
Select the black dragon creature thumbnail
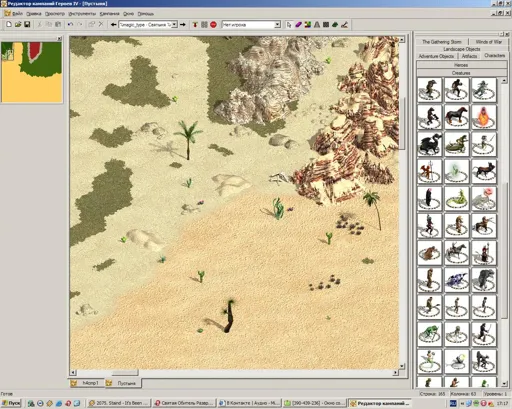(429, 144)
